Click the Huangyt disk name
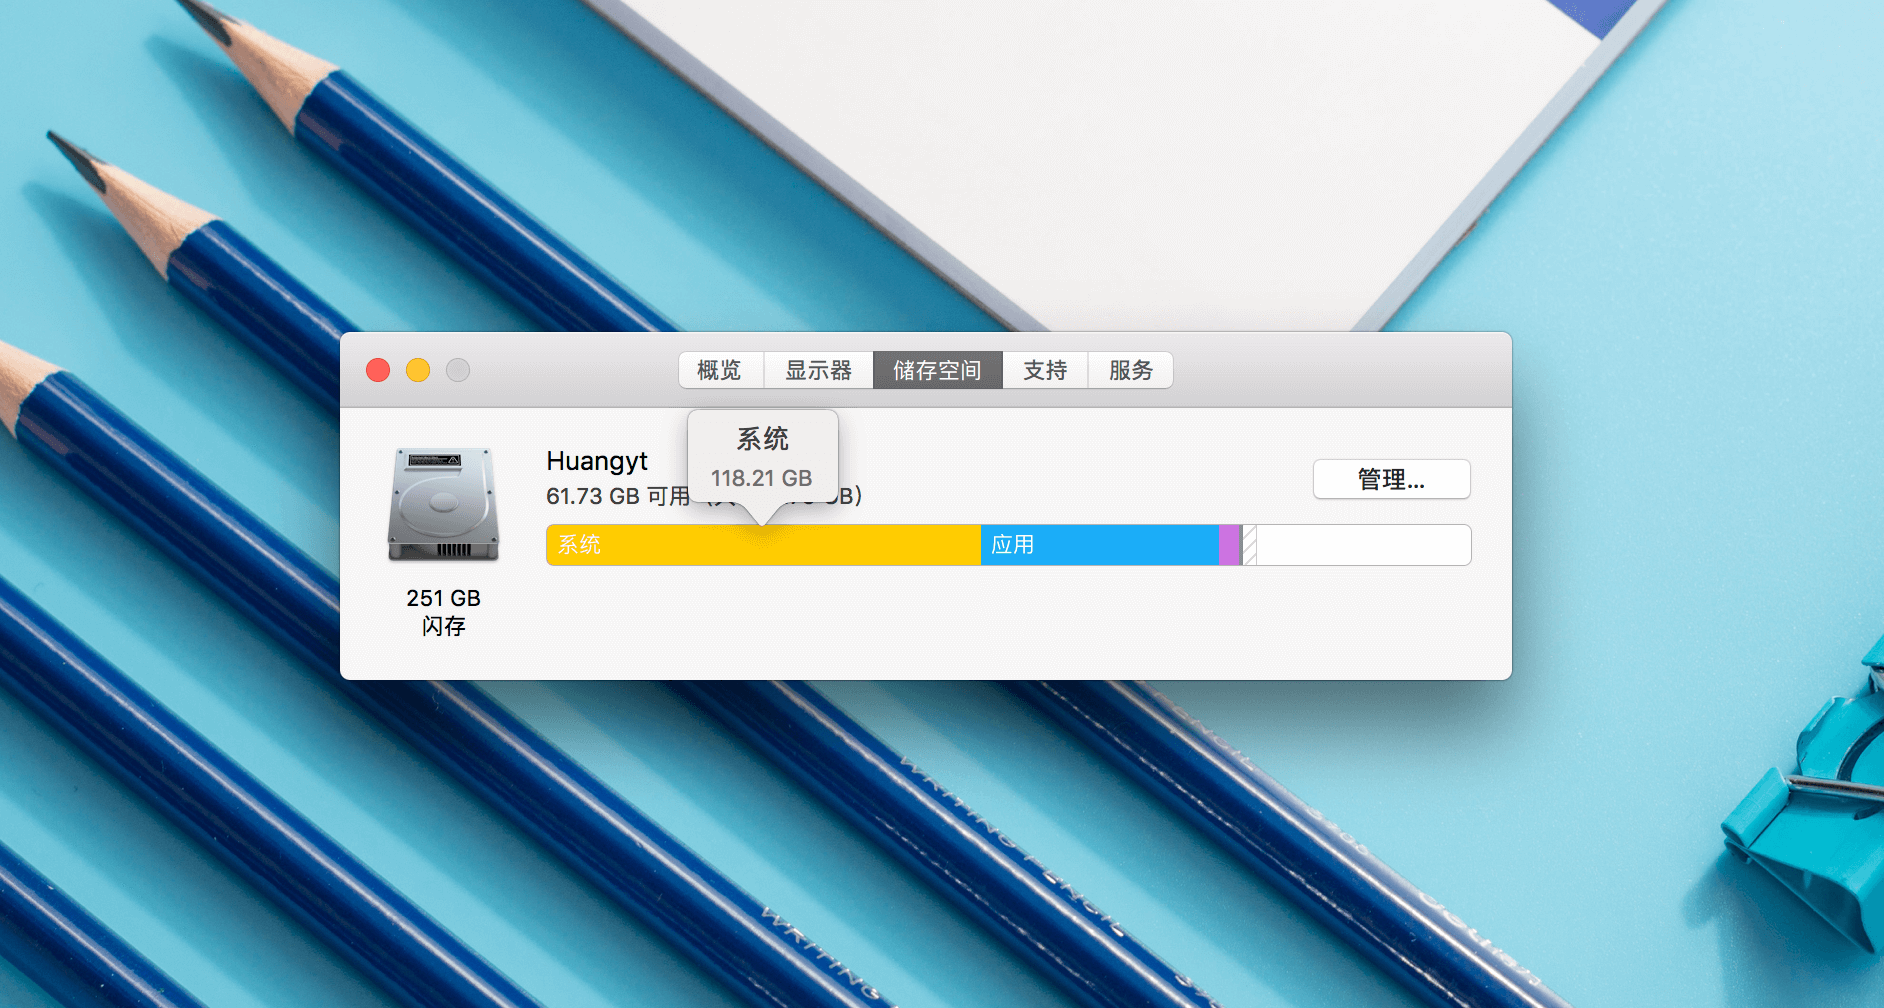 coord(597,461)
